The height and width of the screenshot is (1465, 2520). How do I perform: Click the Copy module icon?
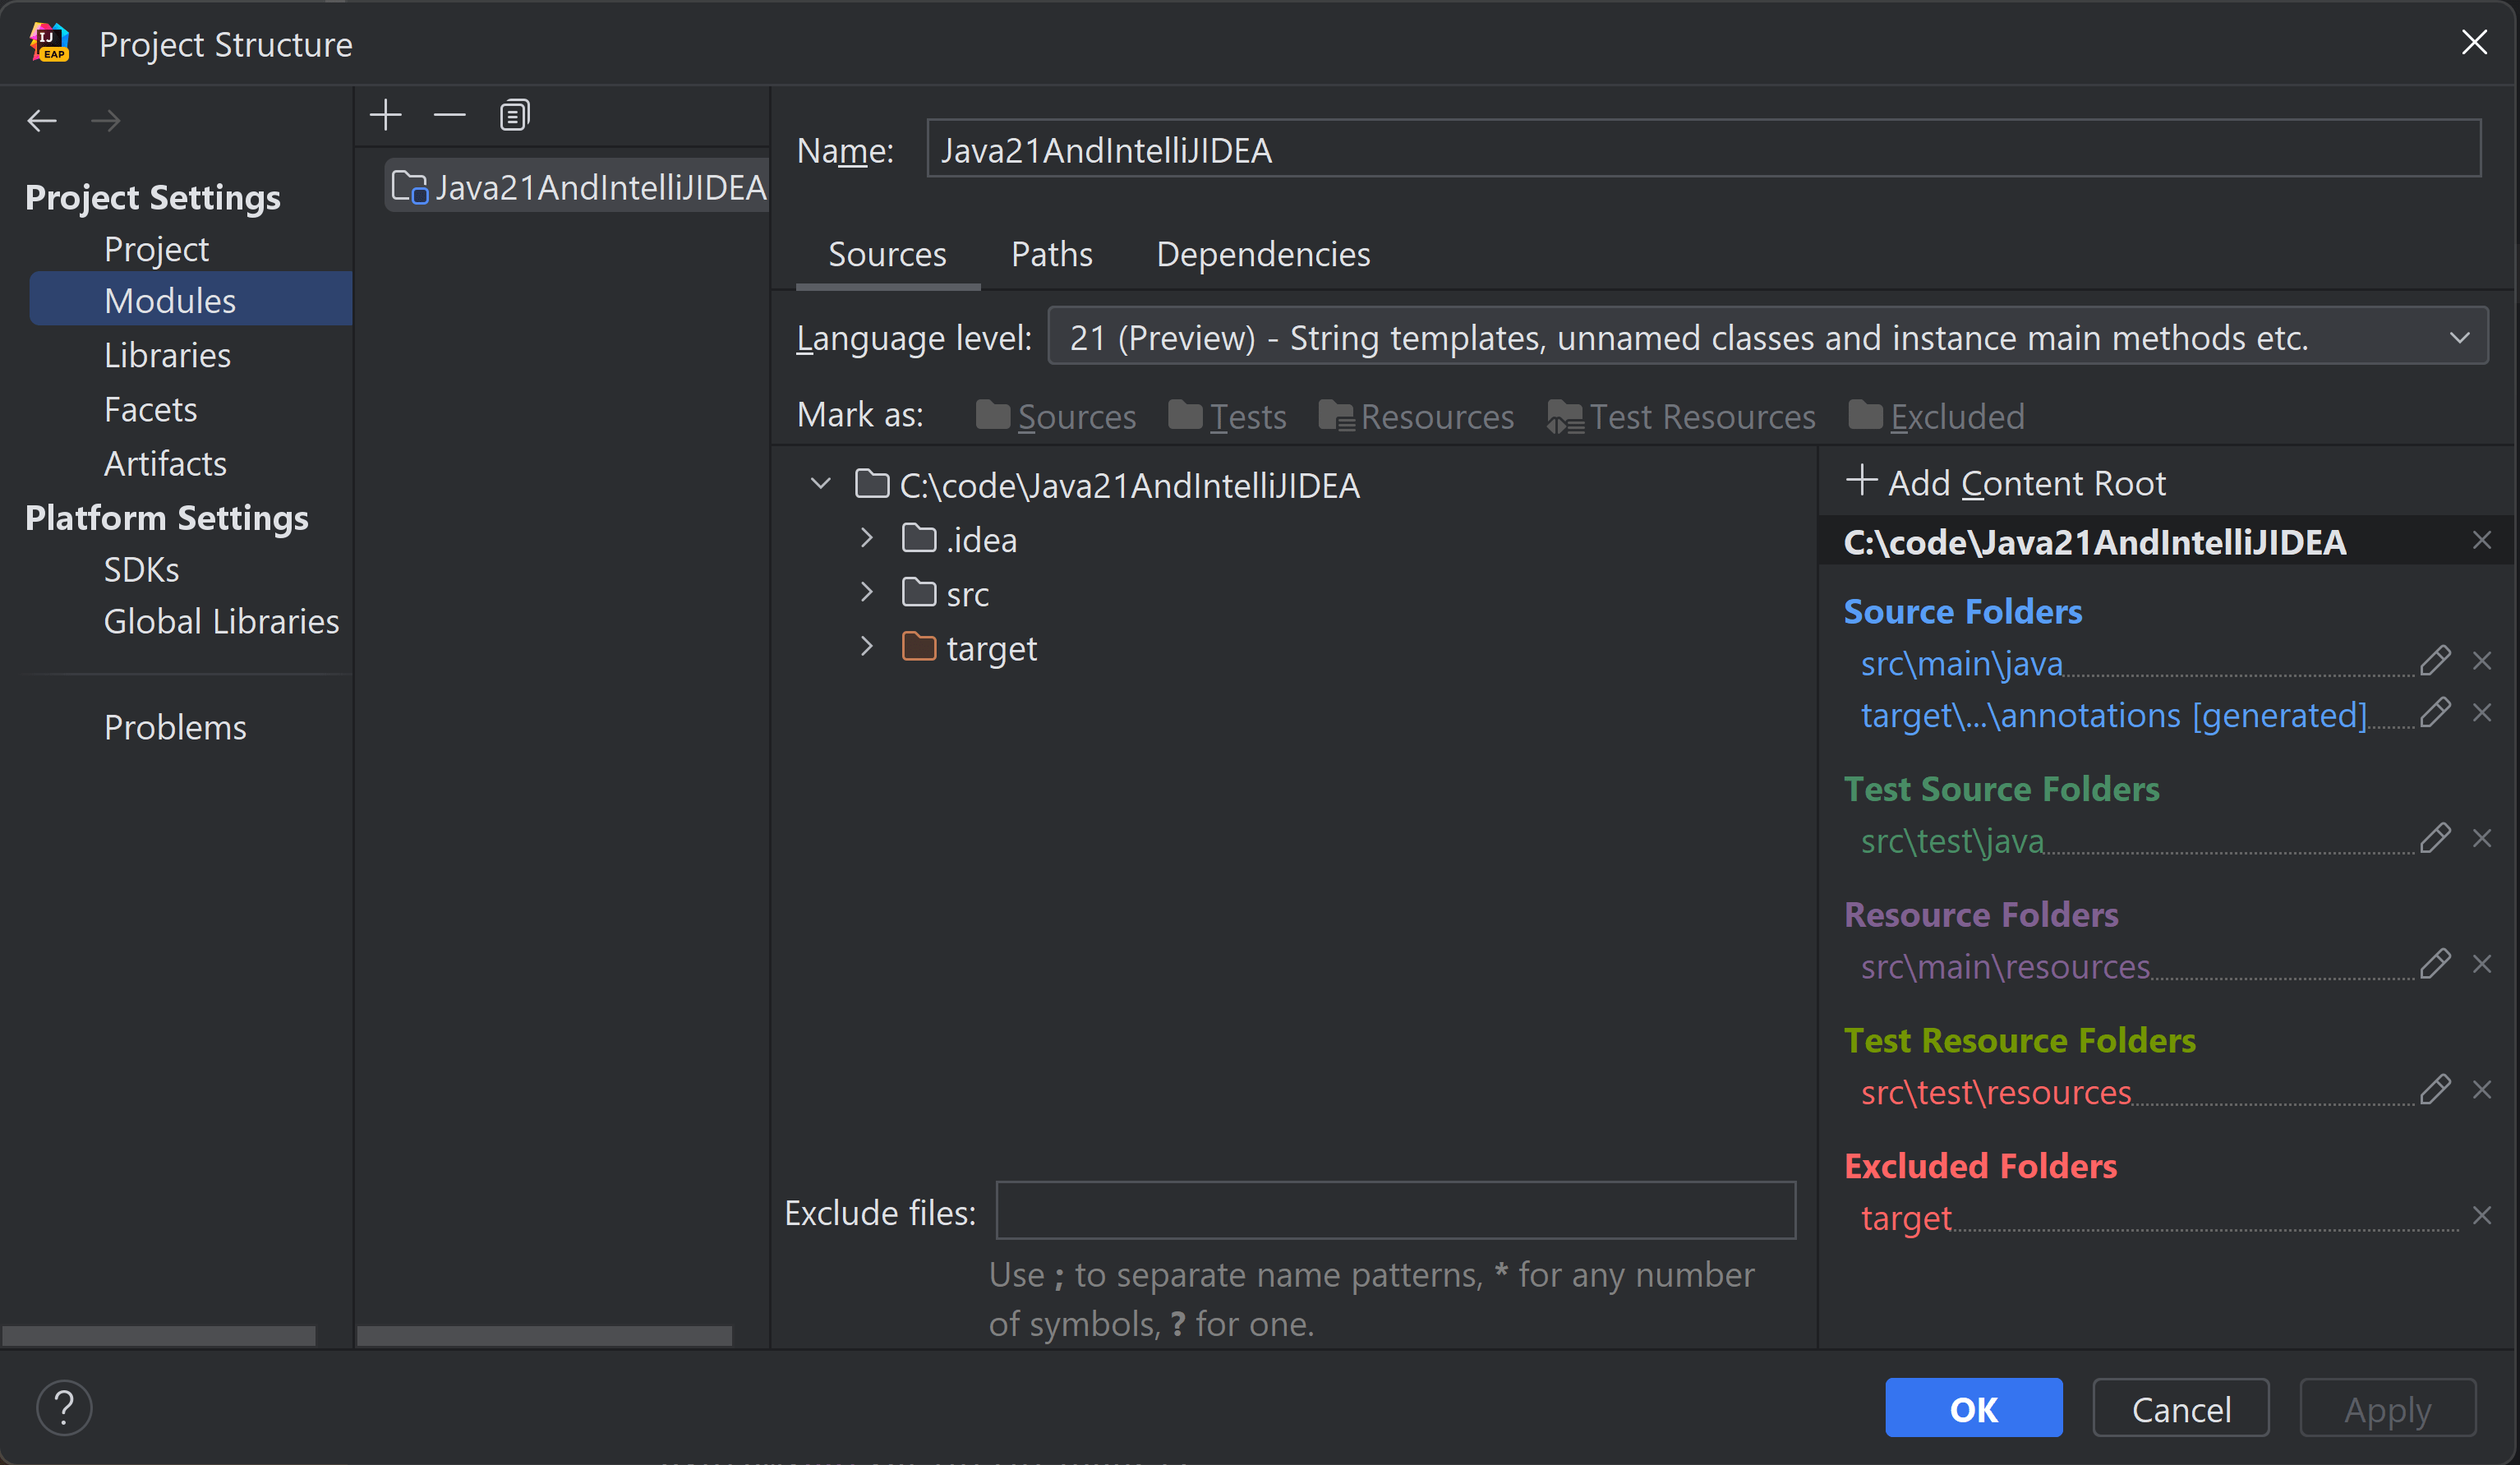pos(514,116)
